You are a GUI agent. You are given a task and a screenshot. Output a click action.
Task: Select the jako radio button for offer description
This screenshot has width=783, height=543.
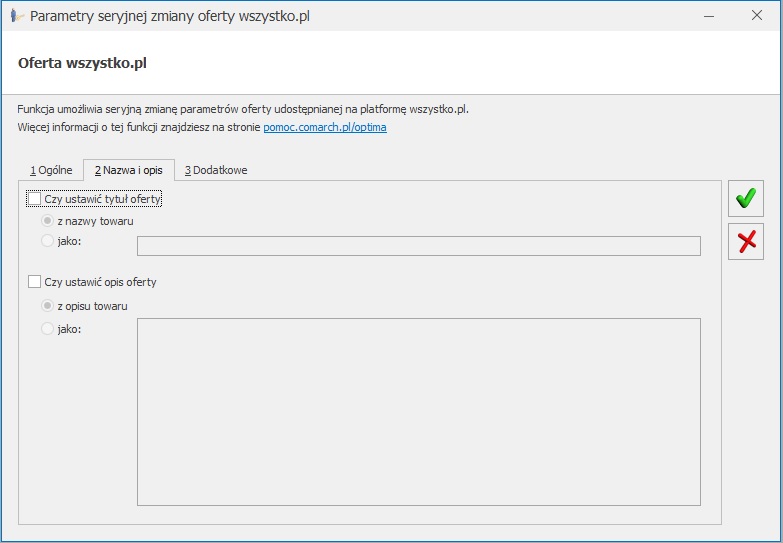click(47, 329)
